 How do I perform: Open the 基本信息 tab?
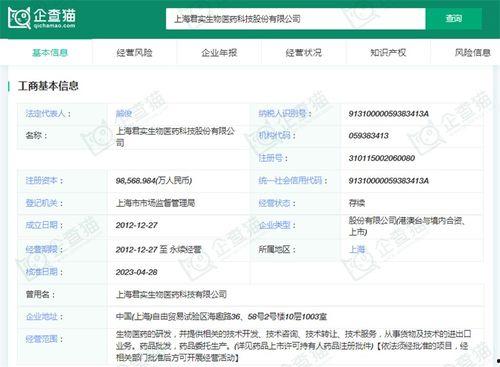click(x=50, y=53)
